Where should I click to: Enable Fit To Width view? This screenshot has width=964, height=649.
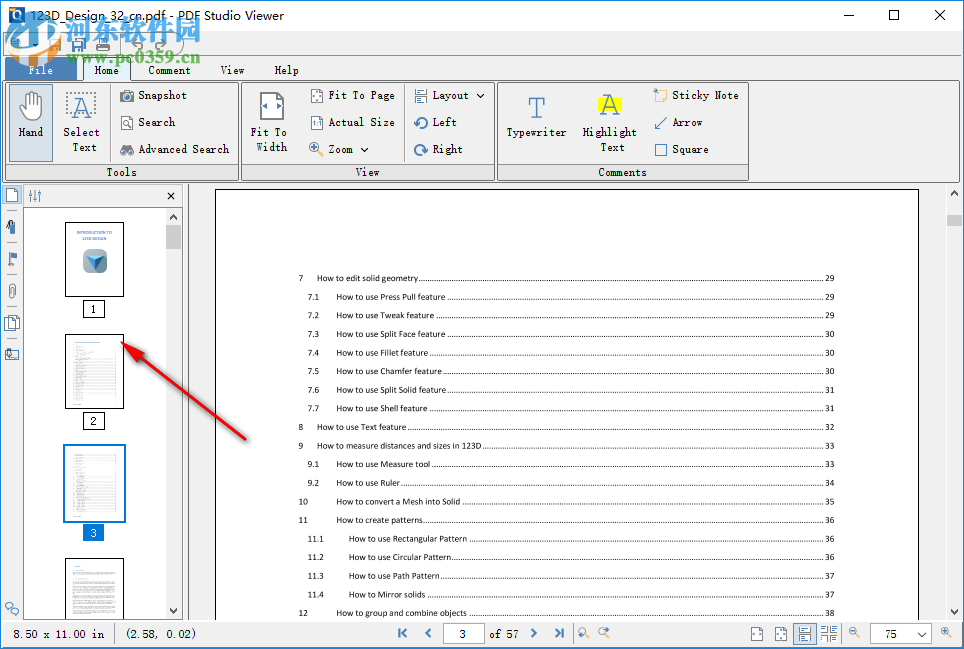click(x=270, y=120)
